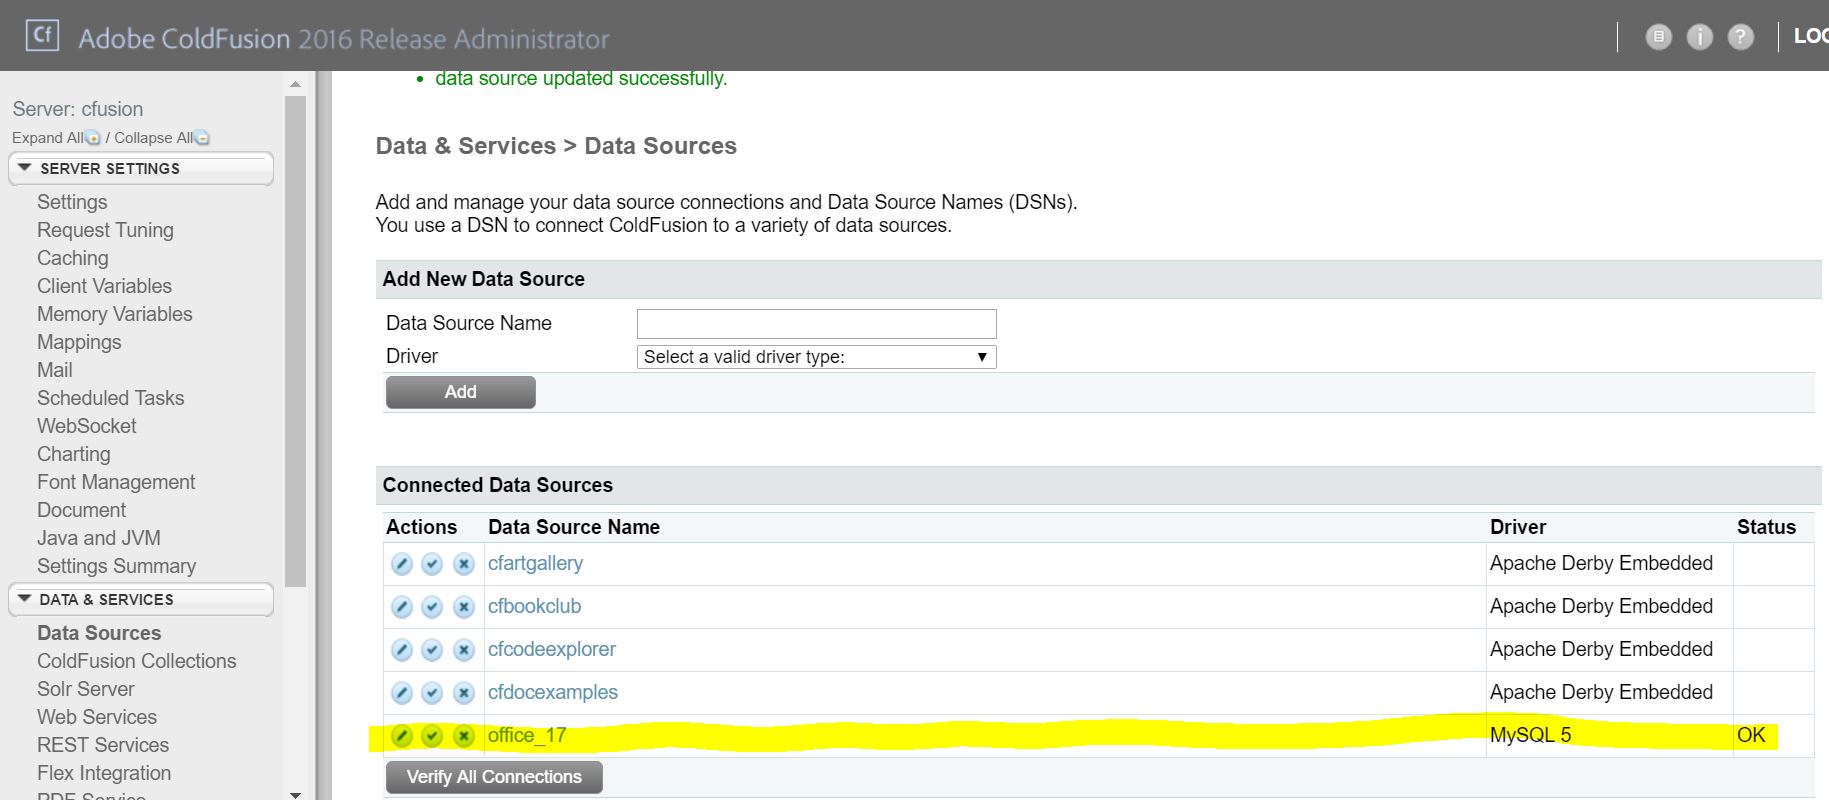Viewport: 1829px width, 800px height.
Task: Edit the office_17 data source
Action: (x=401, y=736)
